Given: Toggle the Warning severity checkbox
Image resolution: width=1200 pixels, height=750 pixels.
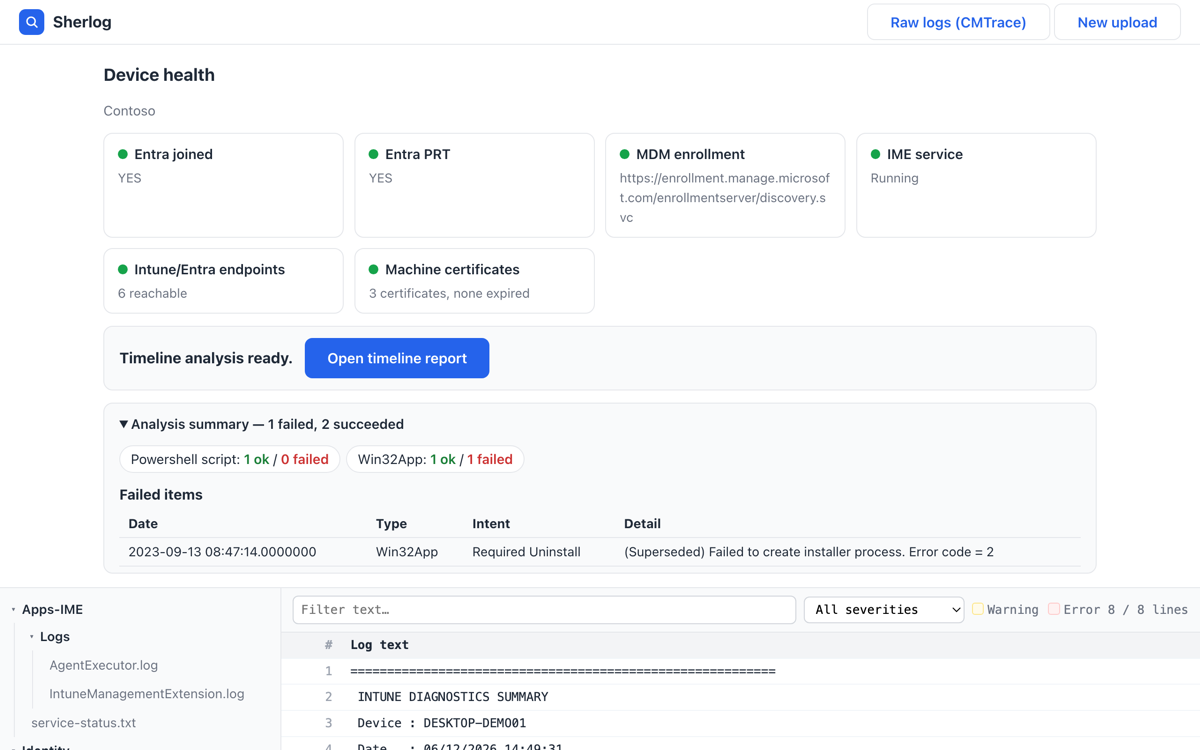Looking at the screenshot, I should [978, 608].
